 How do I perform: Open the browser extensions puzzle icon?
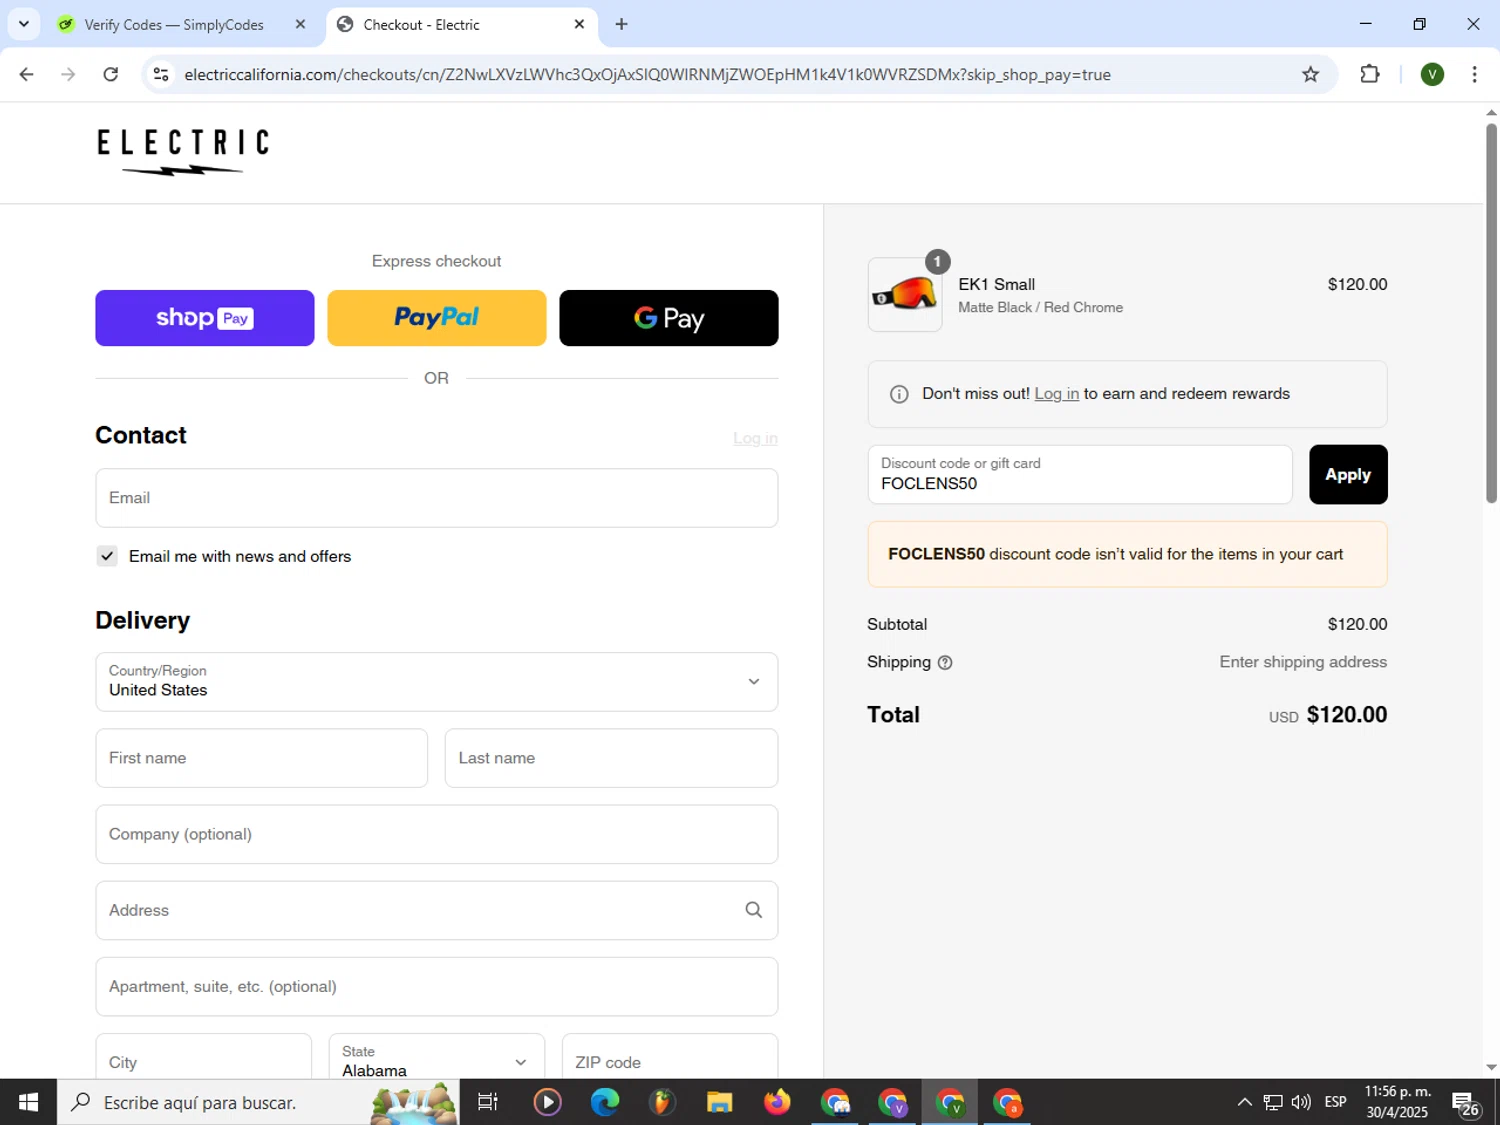[x=1370, y=74]
